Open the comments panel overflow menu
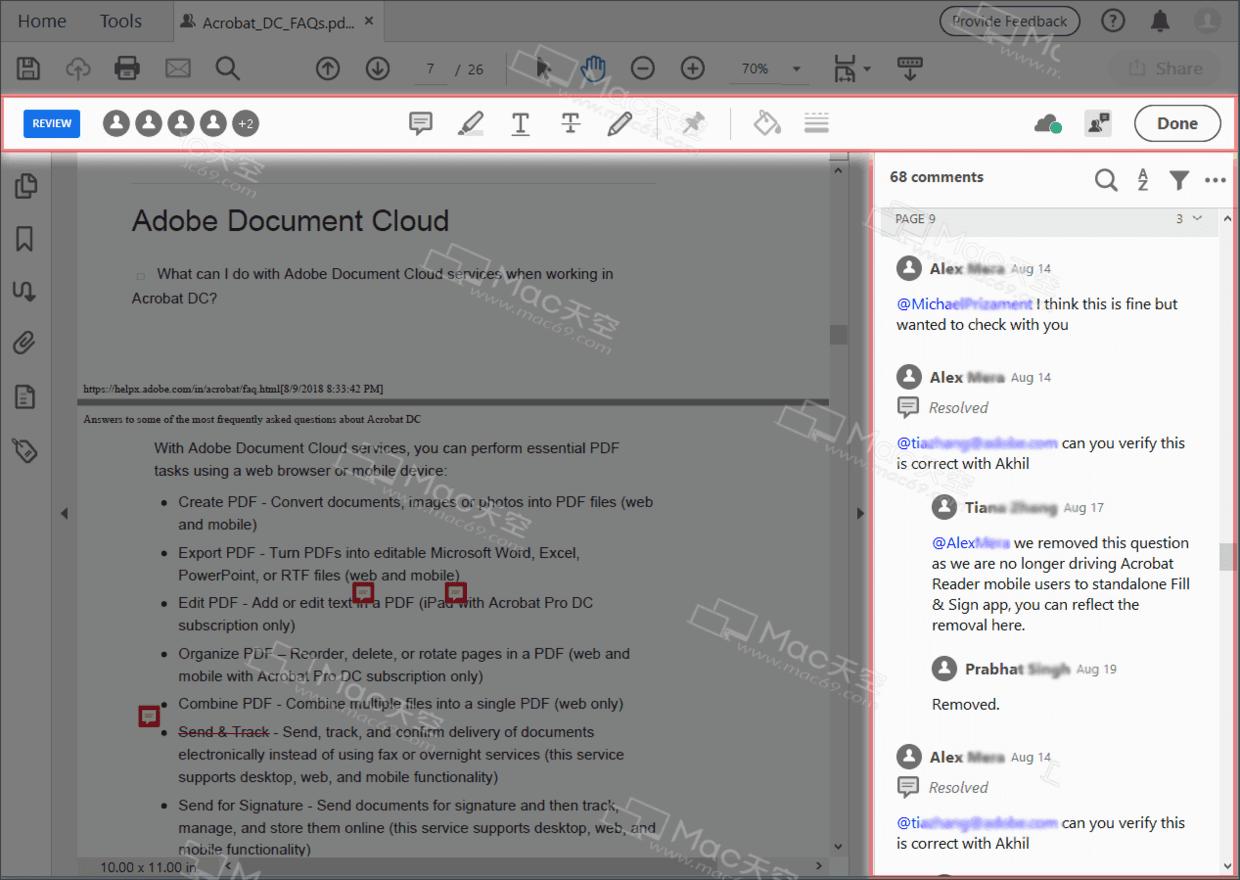 tap(1215, 180)
